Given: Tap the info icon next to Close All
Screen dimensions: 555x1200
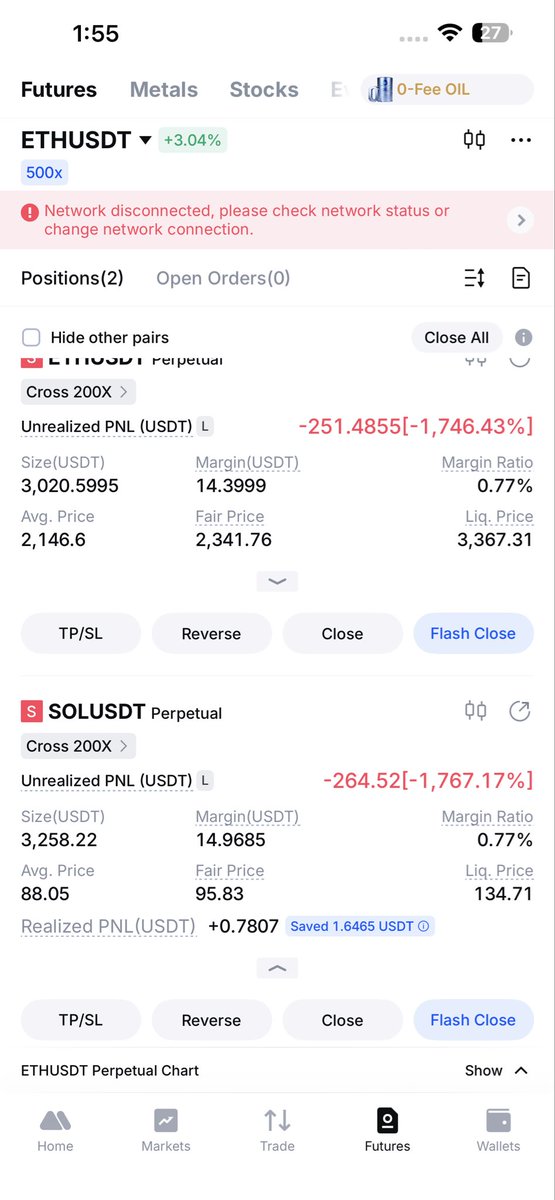Looking at the screenshot, I should pos(523,338).
